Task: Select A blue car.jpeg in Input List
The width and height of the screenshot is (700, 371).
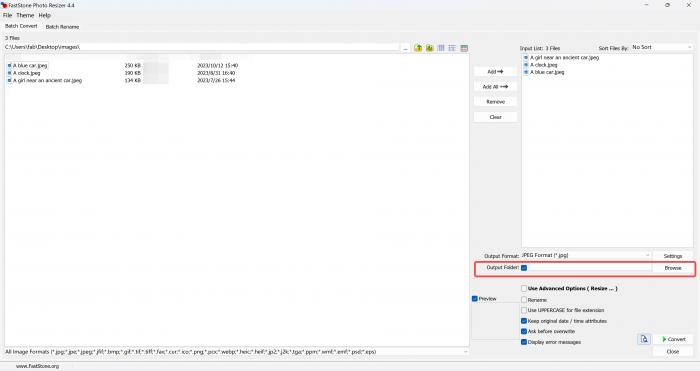Action: pyautogui.click(x=547, y=72)
